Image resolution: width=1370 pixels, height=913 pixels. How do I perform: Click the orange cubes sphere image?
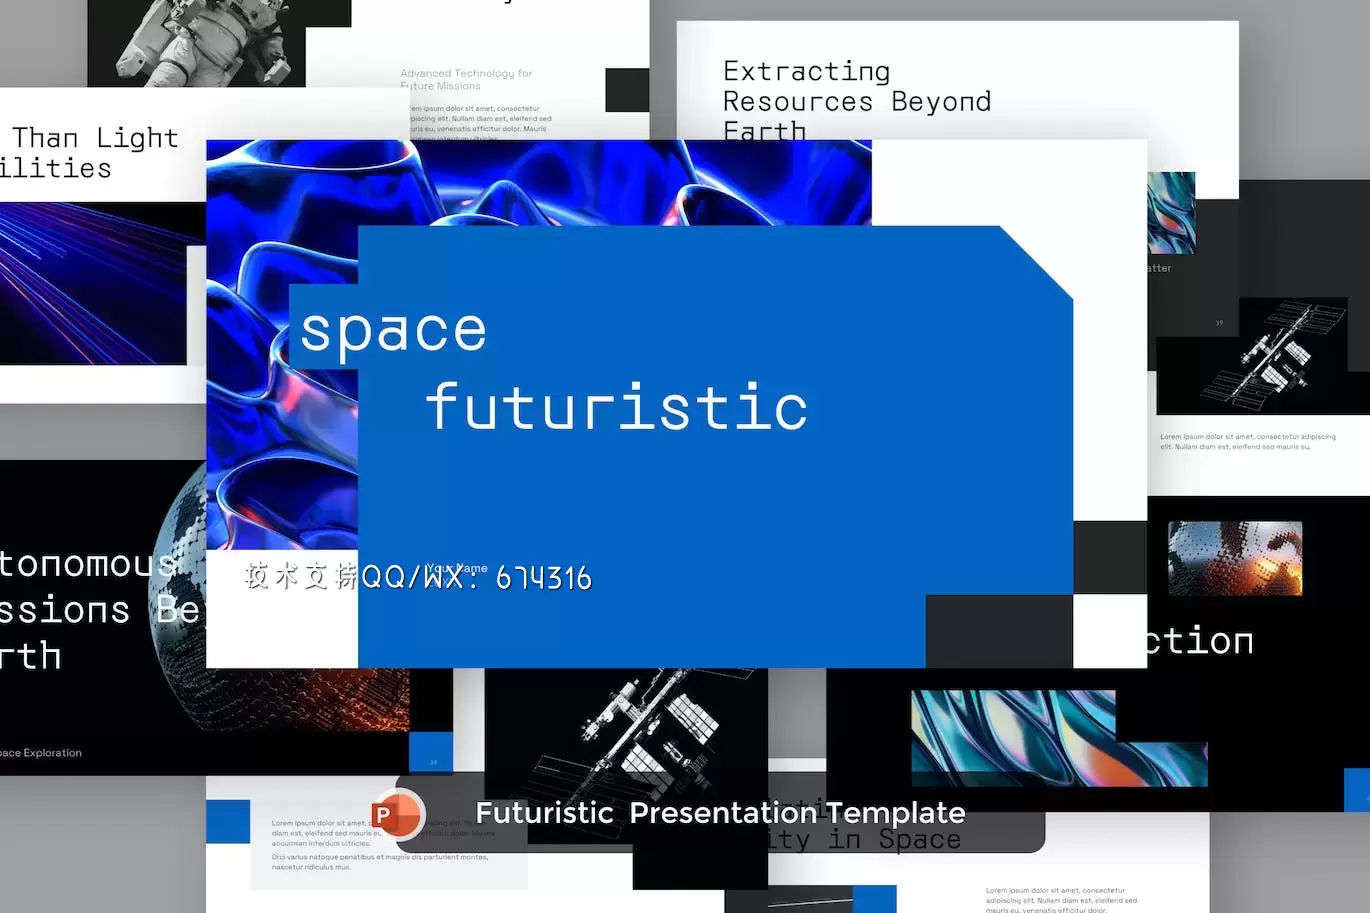coord(1235,558)
